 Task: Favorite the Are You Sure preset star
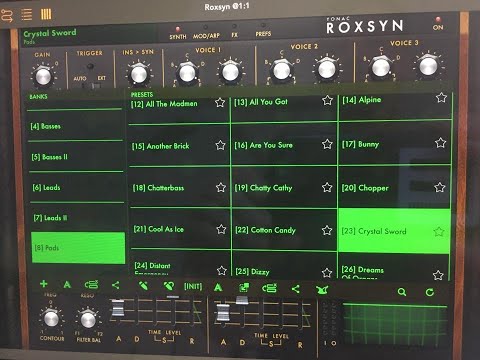327,144
